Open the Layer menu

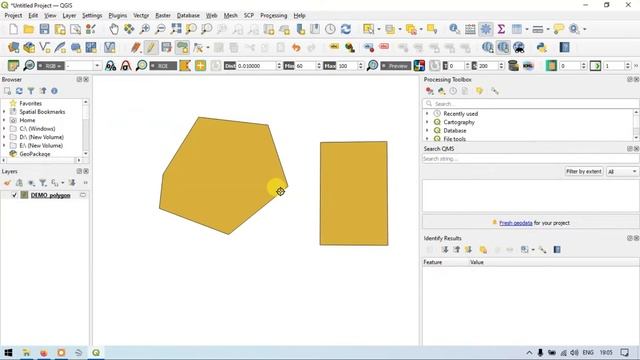(x=69, y=16)
